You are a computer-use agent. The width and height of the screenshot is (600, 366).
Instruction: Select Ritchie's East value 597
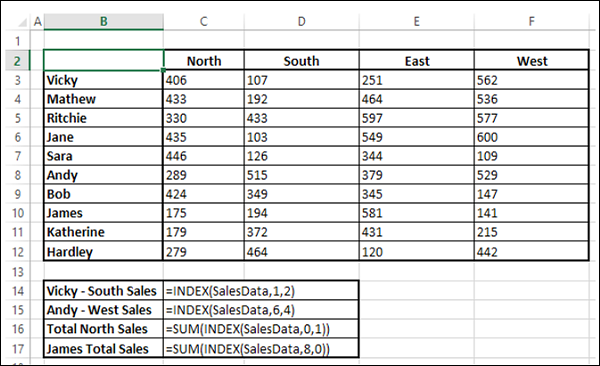coord(417,118)
